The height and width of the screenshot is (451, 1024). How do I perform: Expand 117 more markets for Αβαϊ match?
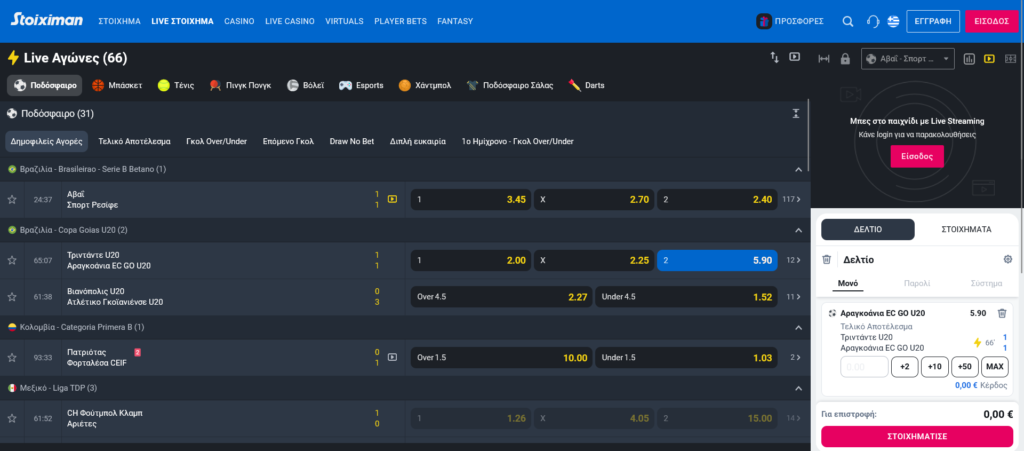(792, 200)
